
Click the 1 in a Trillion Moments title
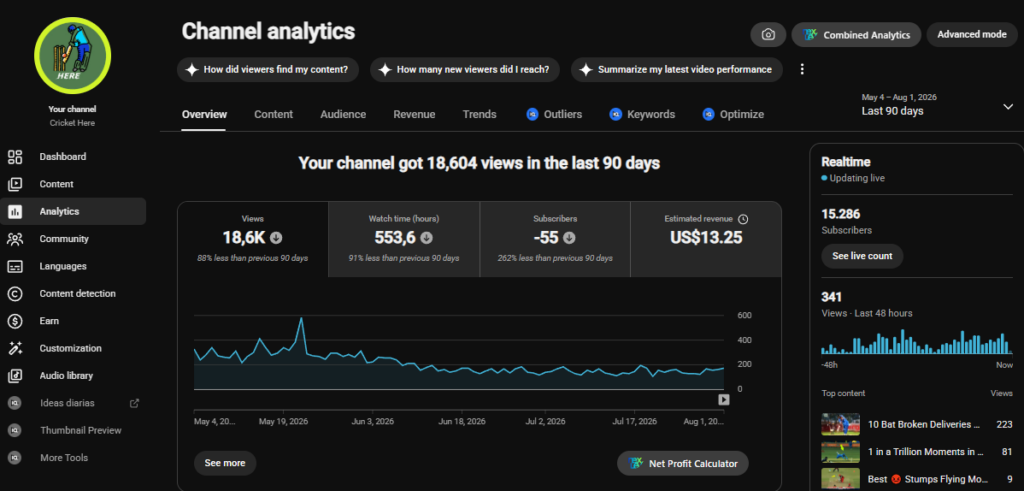click(x=925, y=452)
